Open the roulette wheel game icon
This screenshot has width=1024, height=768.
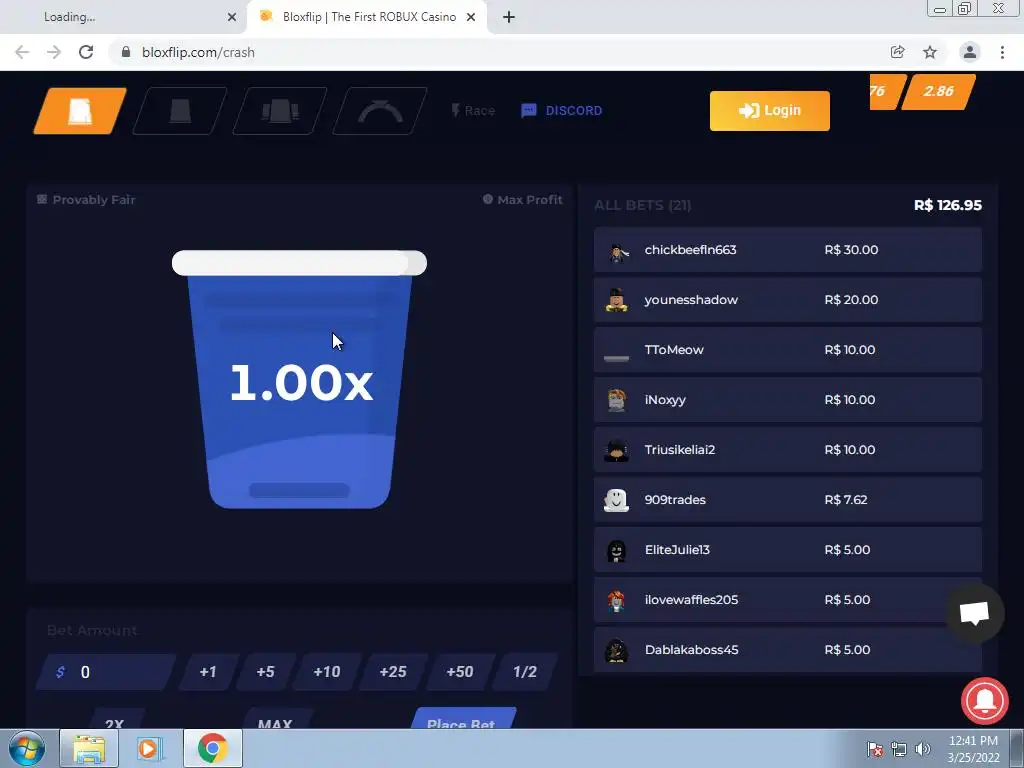click(380, 111)
